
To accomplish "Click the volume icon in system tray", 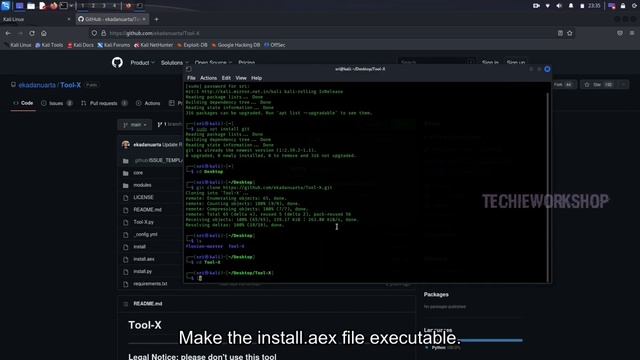I will [559, 6].
